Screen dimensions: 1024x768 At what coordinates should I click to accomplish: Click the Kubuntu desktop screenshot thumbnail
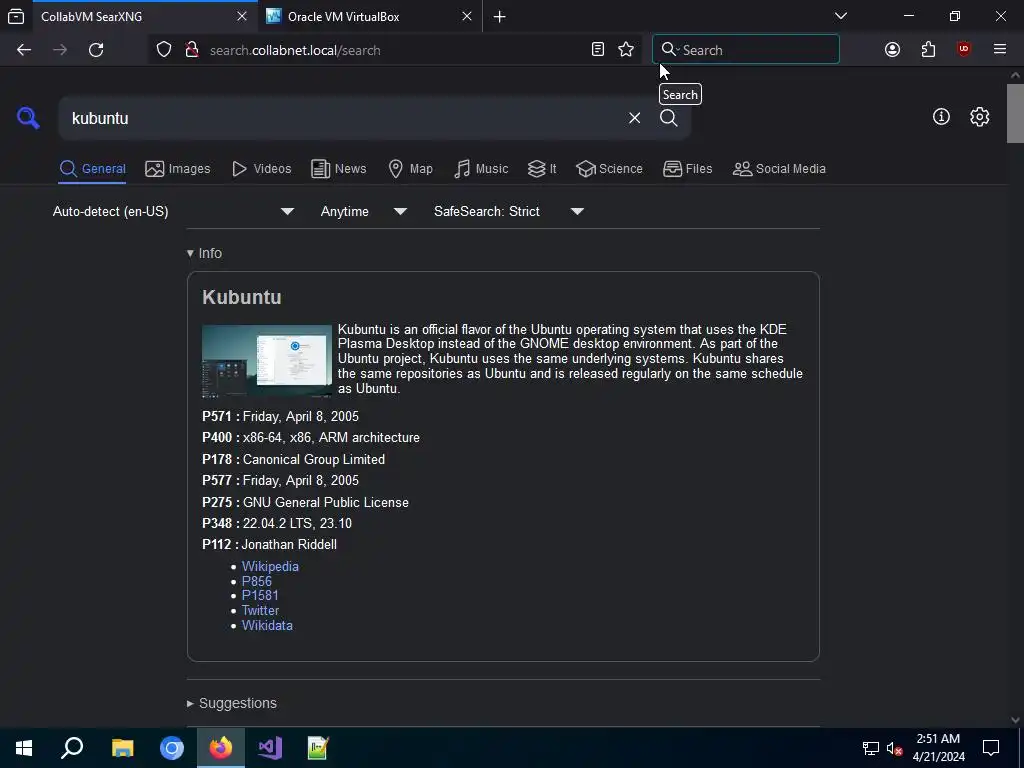[x=267, y=361]
